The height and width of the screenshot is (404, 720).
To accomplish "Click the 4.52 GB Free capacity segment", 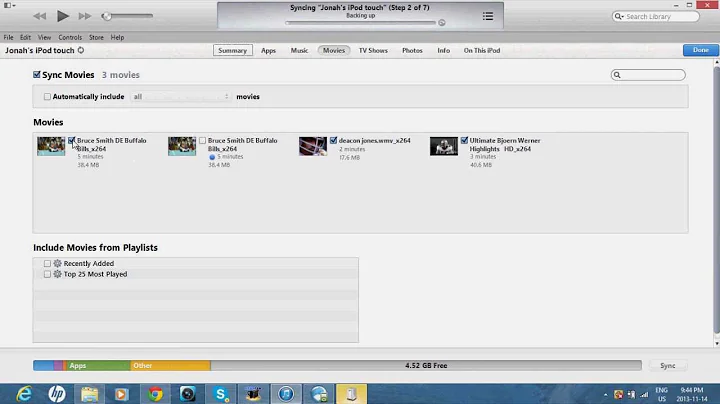I will tap(426, 365).
